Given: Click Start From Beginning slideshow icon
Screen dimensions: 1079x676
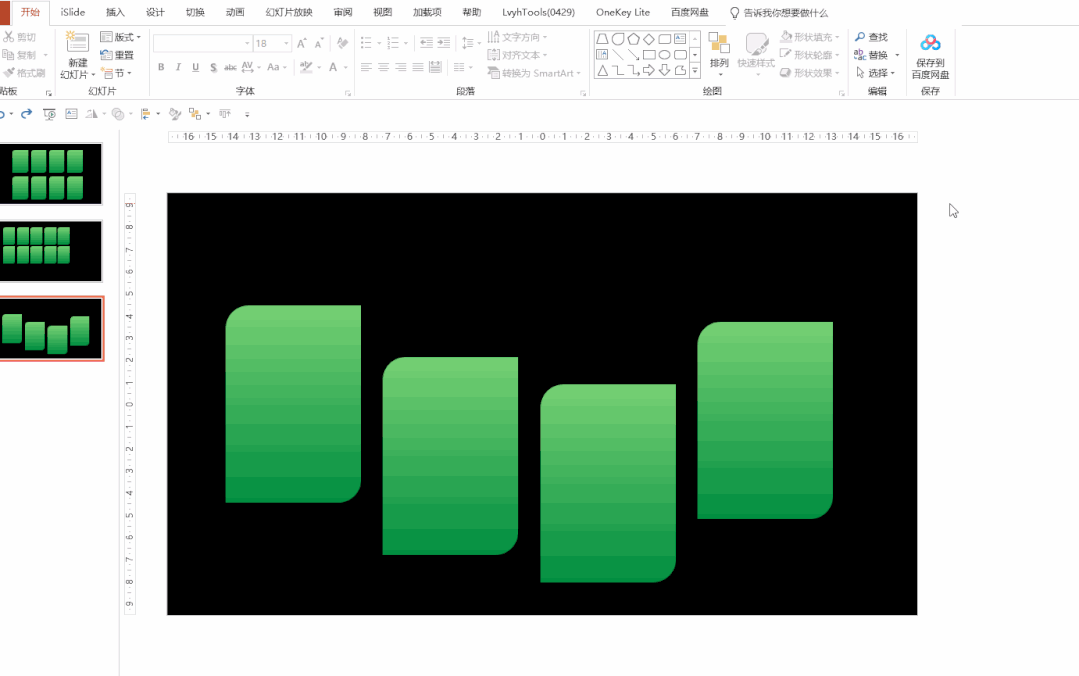Looking at the screenshot, I should [x=49, y=114].
